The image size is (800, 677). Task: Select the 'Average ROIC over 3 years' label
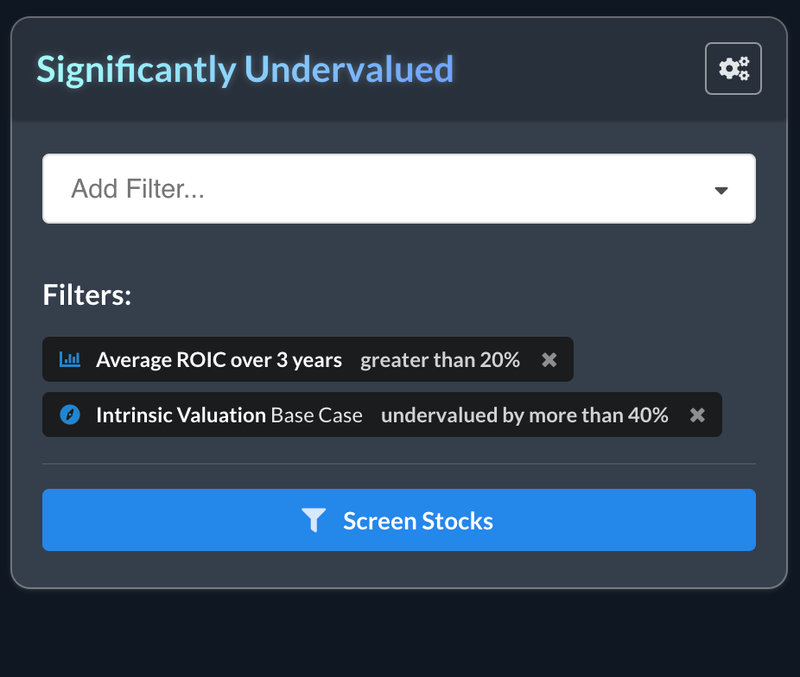tap(219, 360)
